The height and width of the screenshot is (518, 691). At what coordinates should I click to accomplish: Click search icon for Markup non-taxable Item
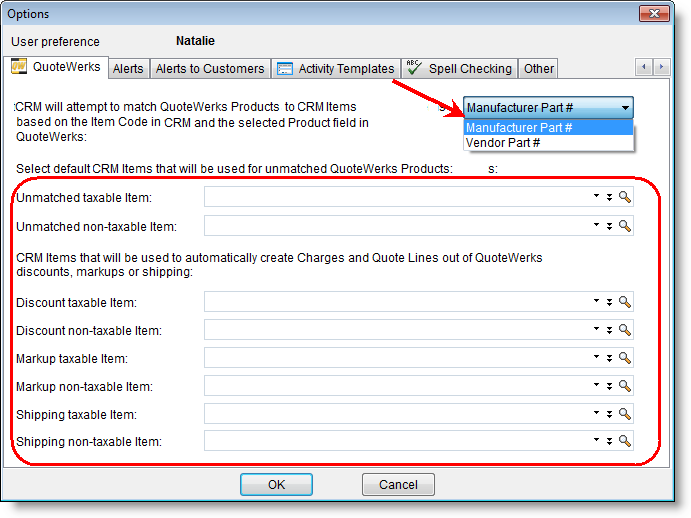(x=625, y=386)
